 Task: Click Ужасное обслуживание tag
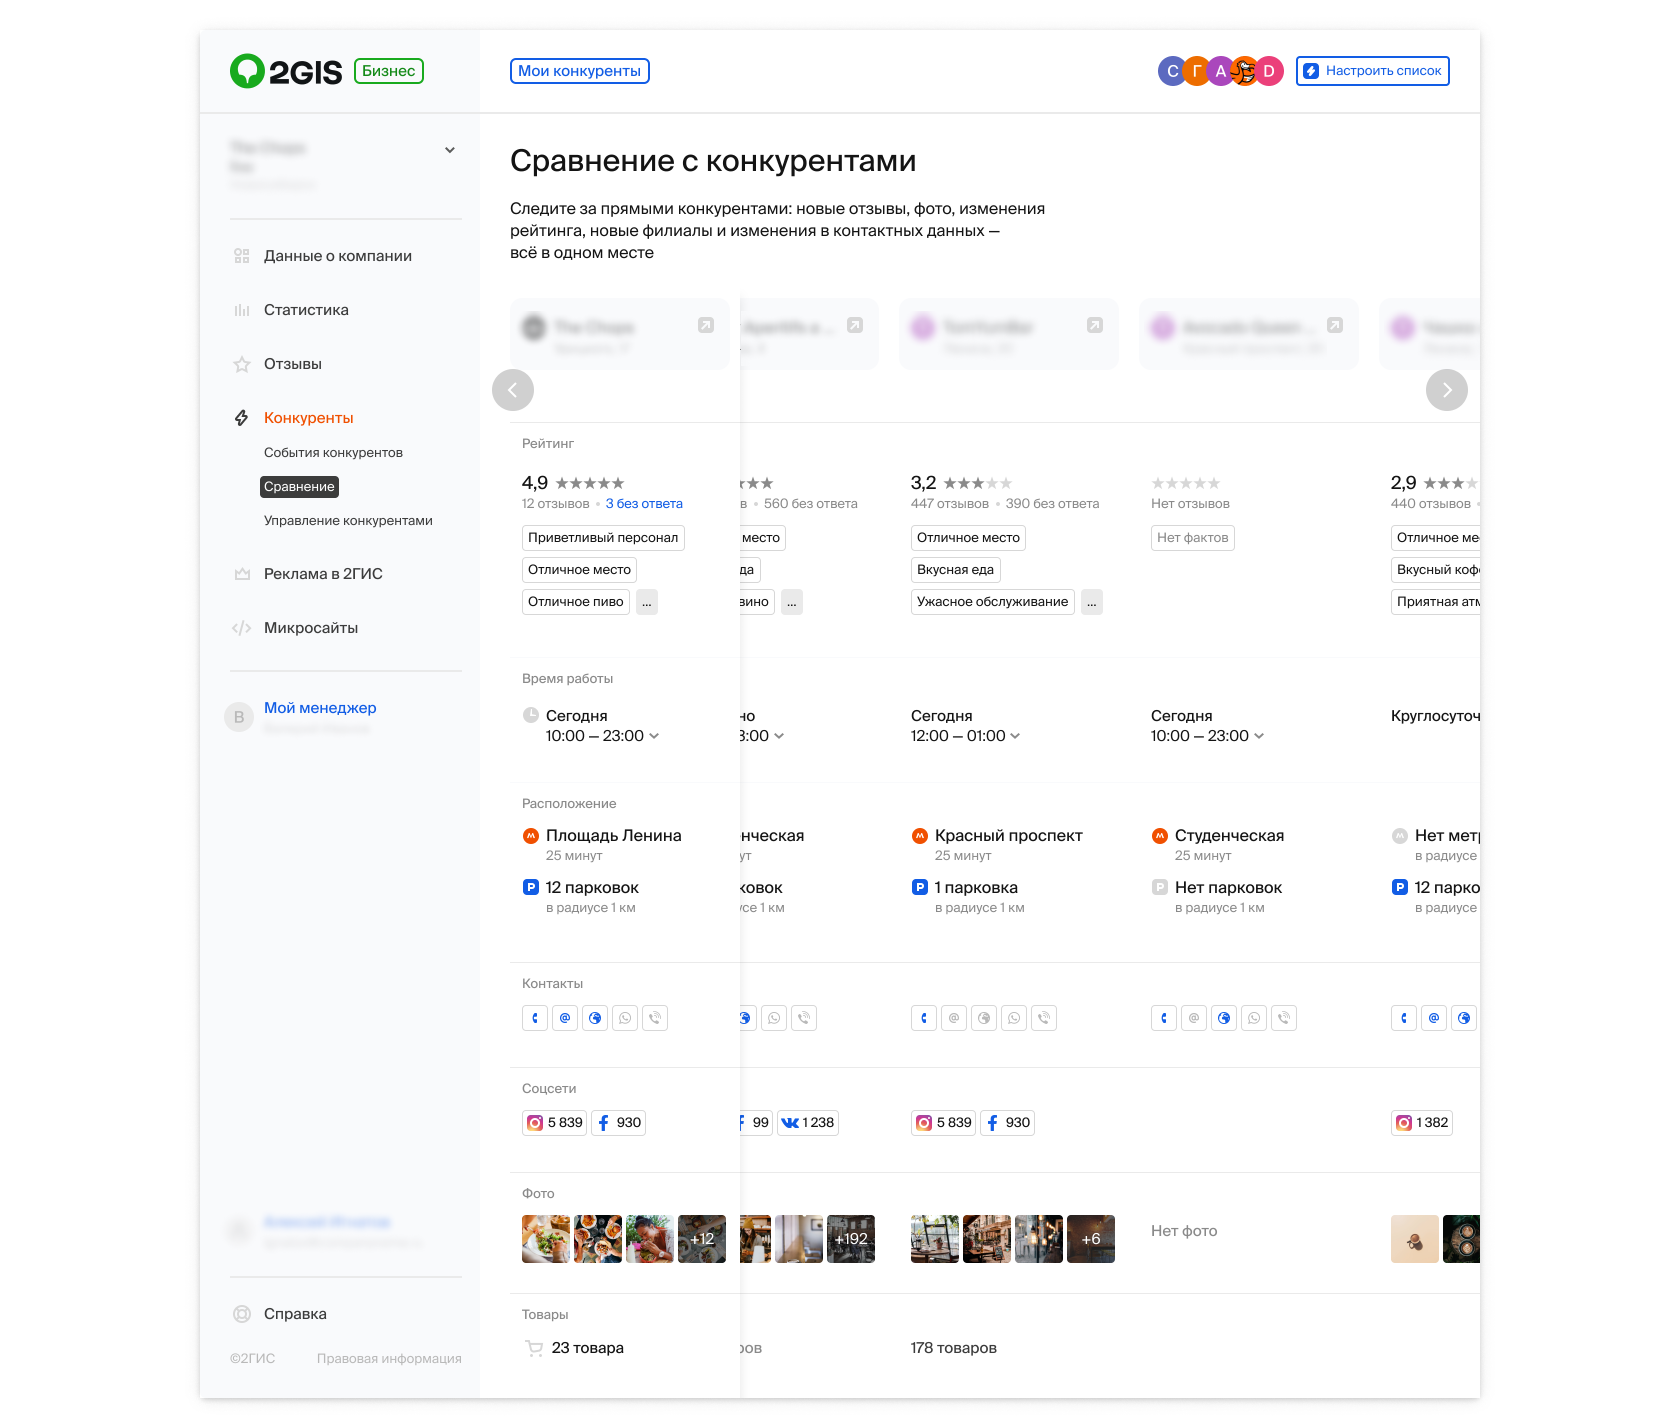pos(993,602)
